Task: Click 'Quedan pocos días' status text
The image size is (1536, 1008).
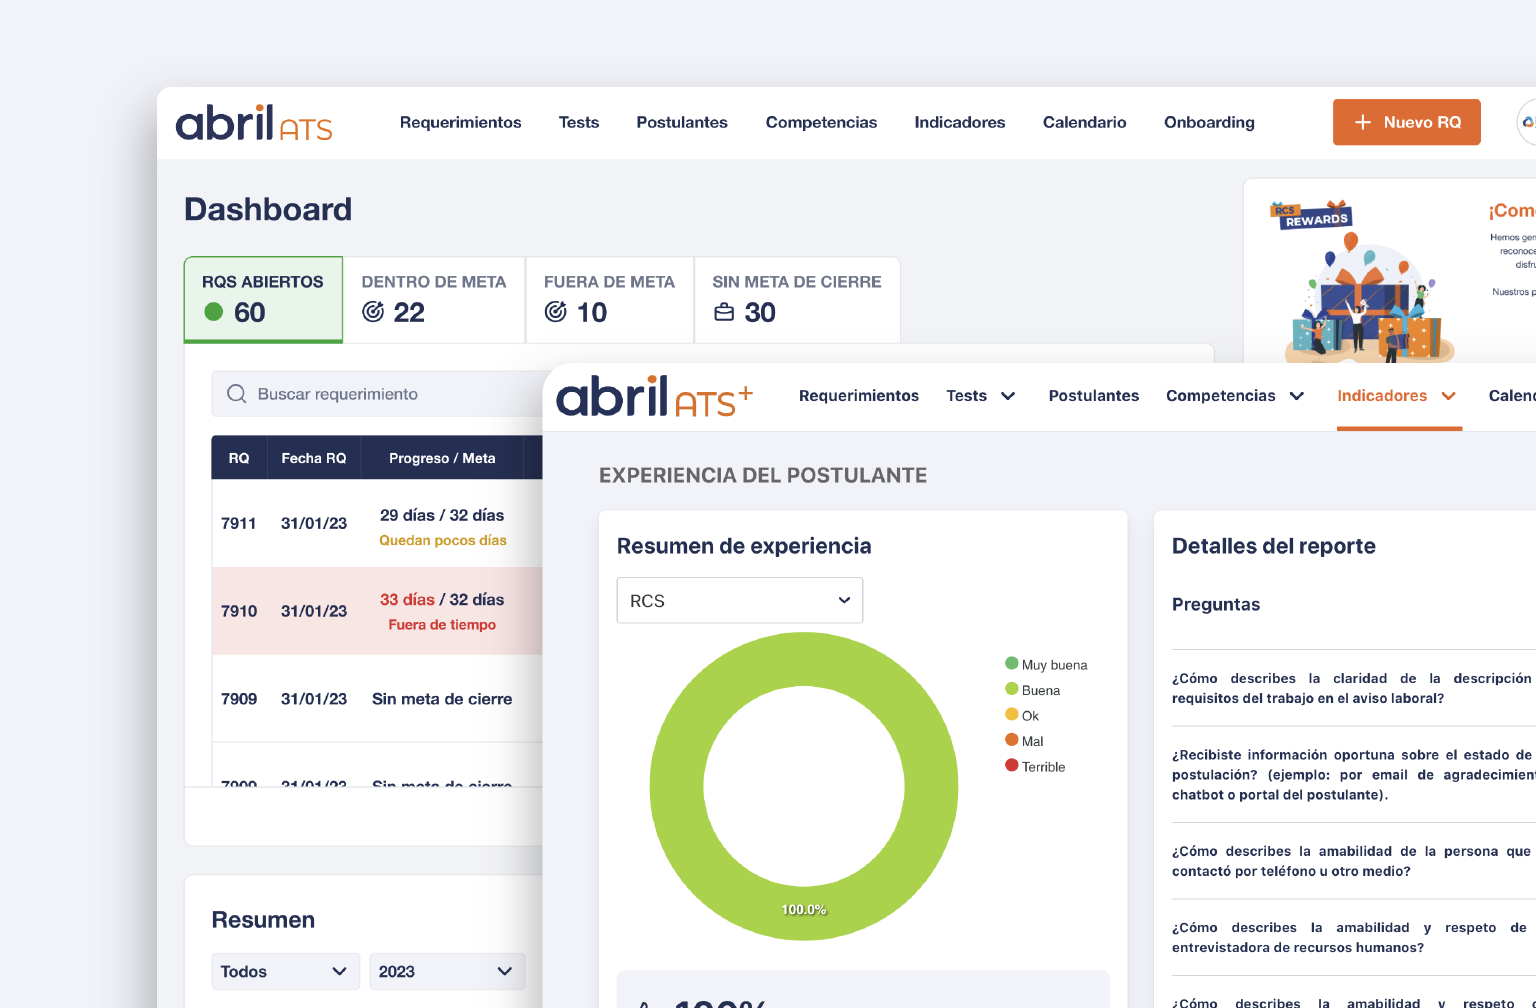Action: [443, 540]
